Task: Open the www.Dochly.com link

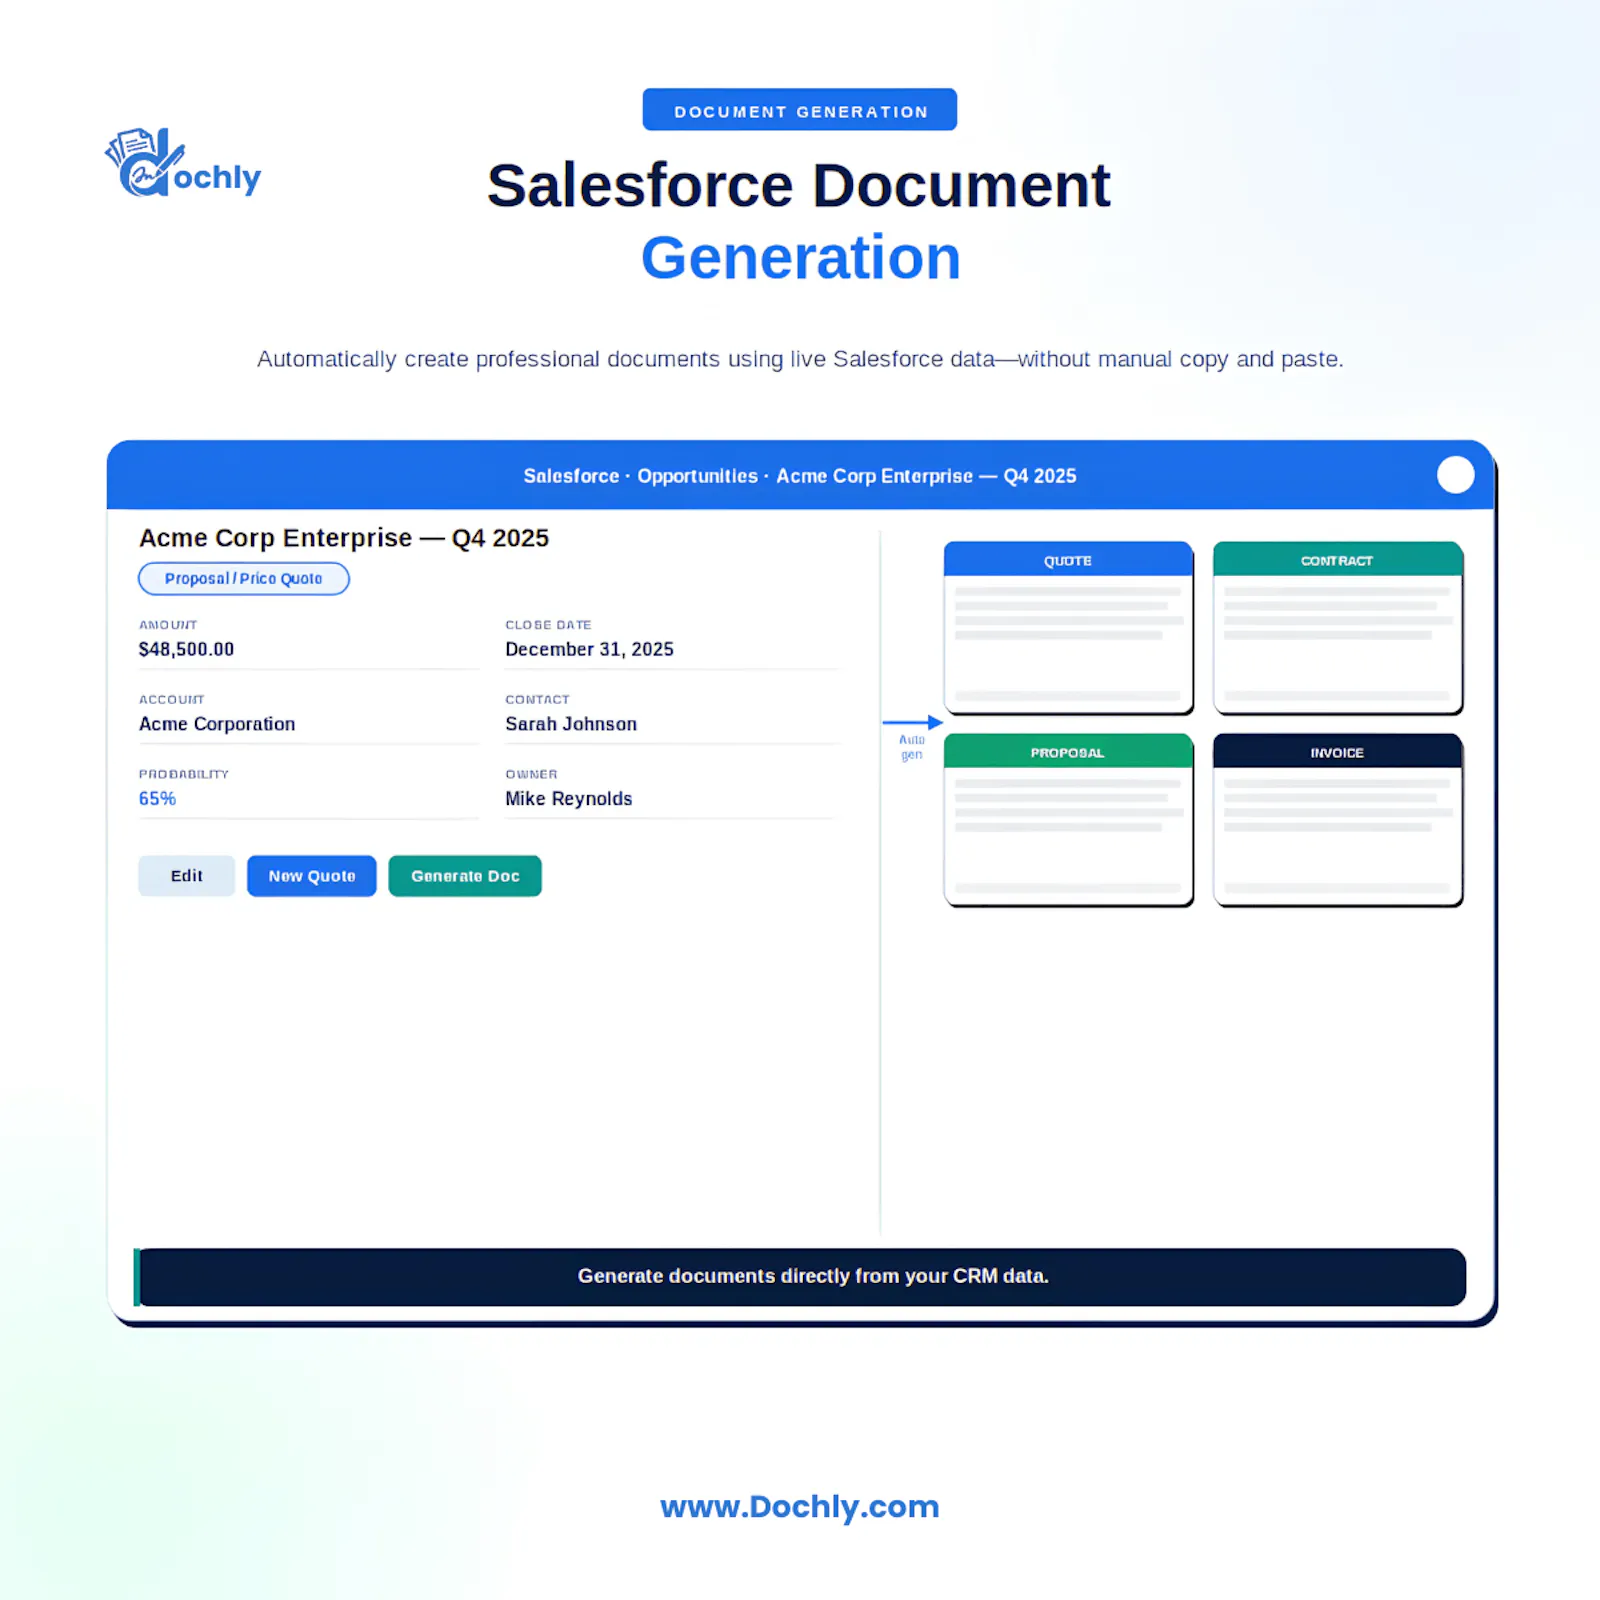Action: pos(800,1507)
